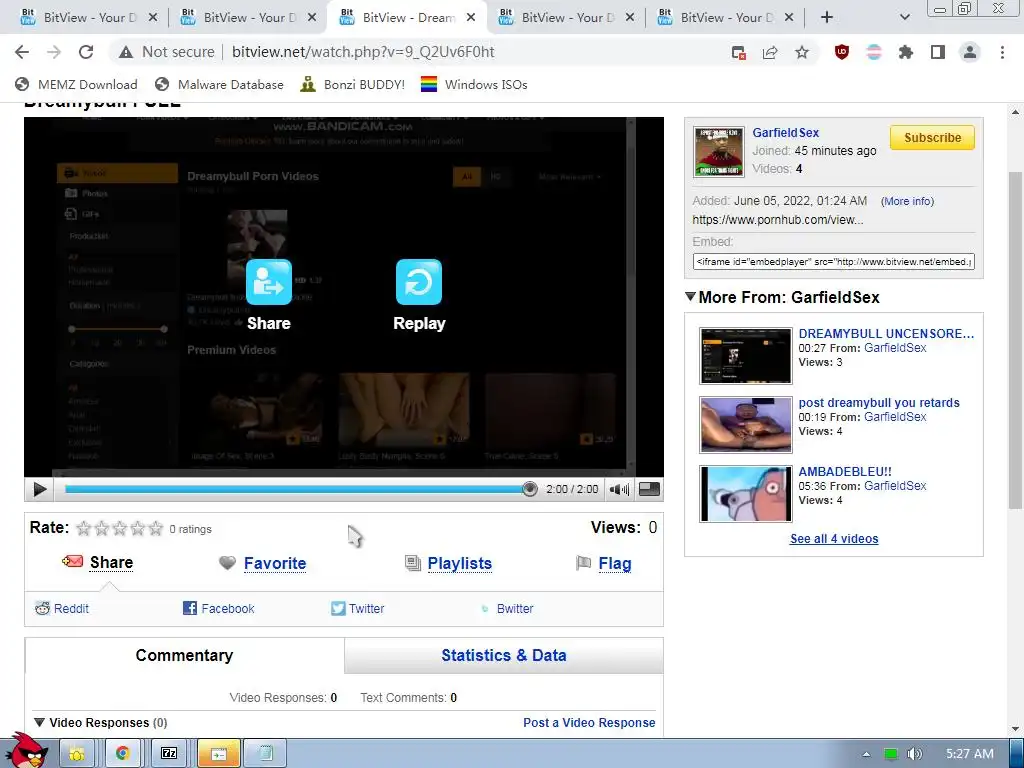Screen dimensions: 1024x768
Task: Expand the (More info) link
Action: coord(907,201)
